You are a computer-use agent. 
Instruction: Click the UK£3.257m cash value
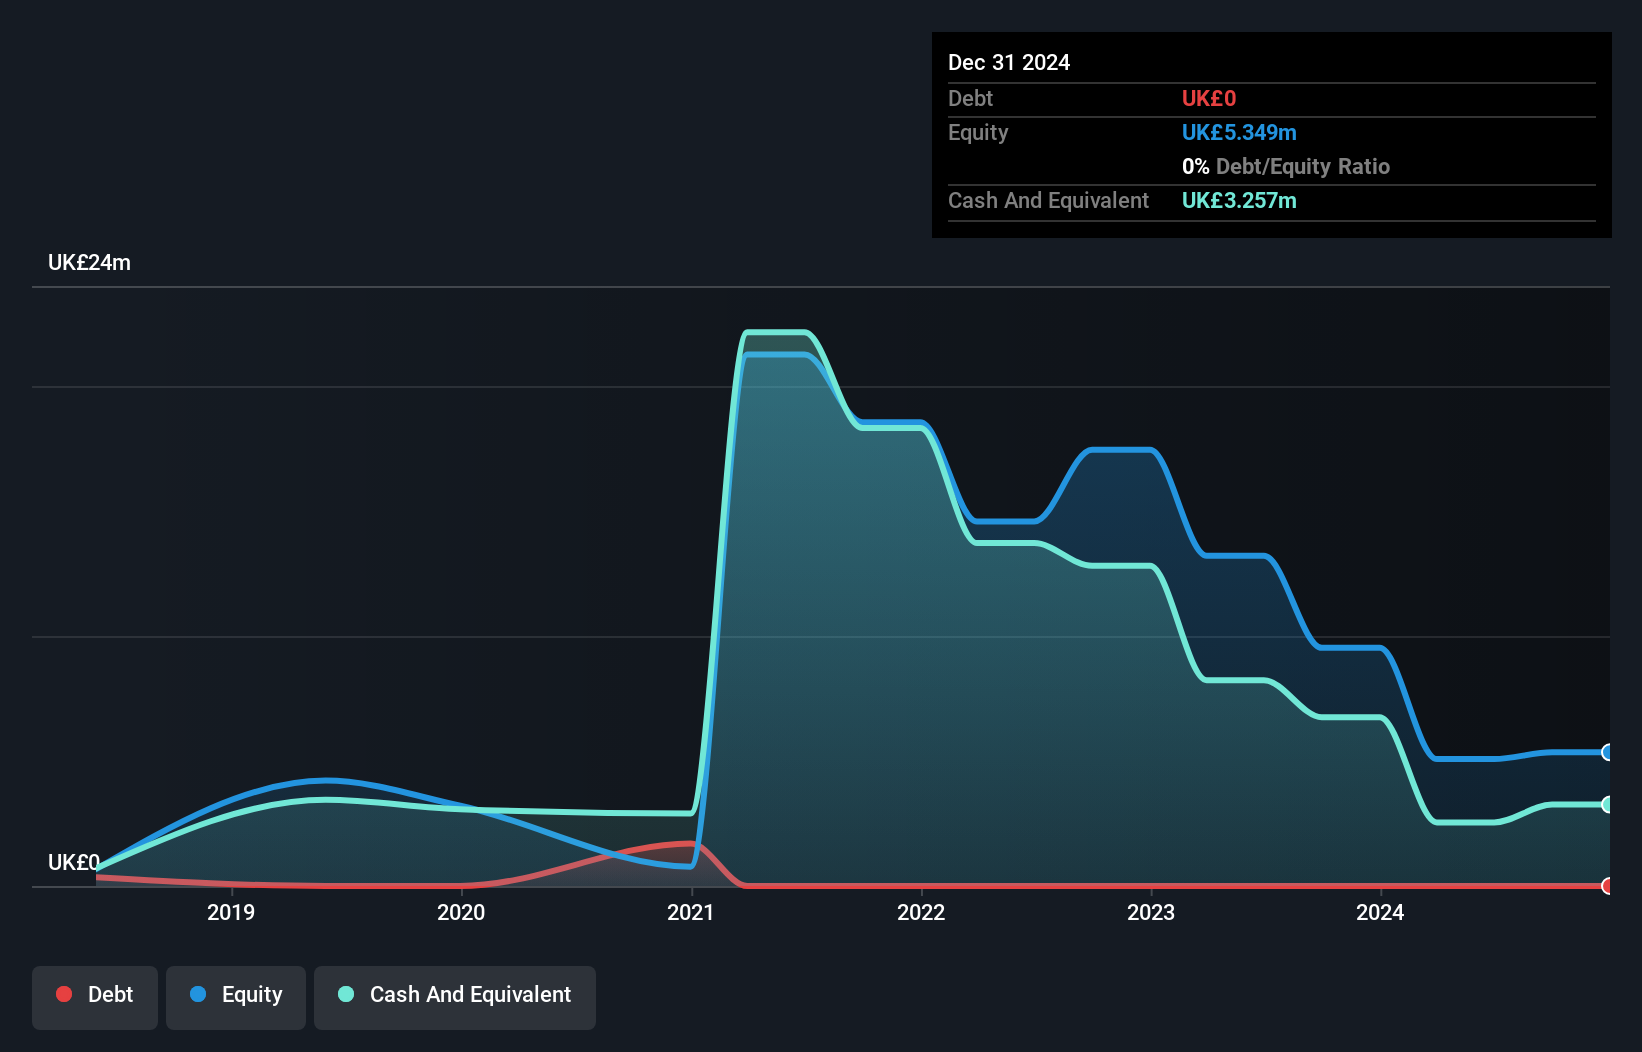coord(1239,200)
